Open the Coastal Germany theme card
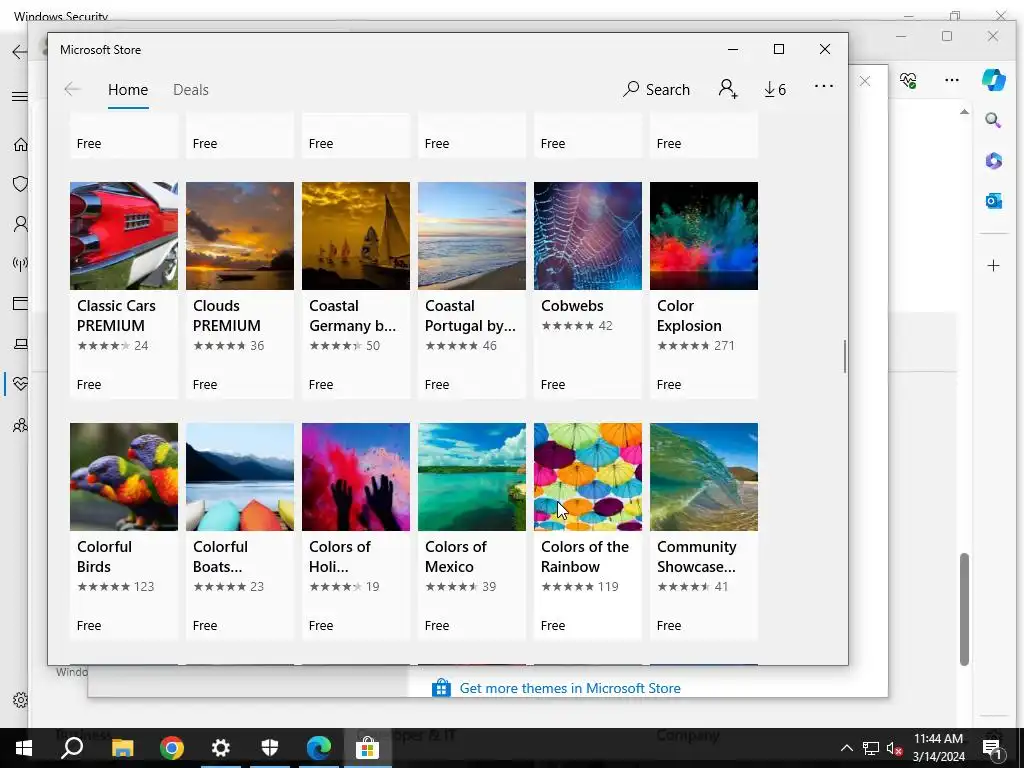 click(x=356, y=290)
